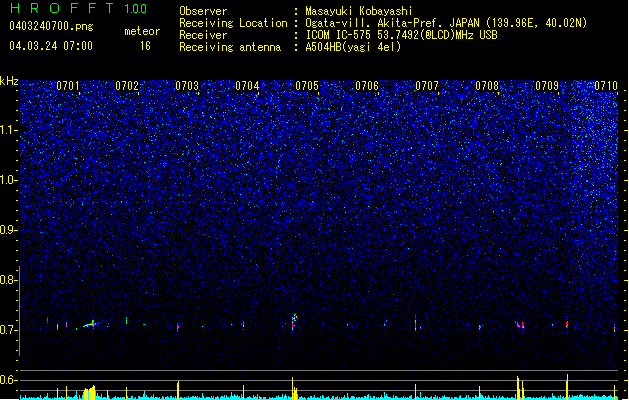
Task: Click the kHz axis unit label
Action: [9, 81]
